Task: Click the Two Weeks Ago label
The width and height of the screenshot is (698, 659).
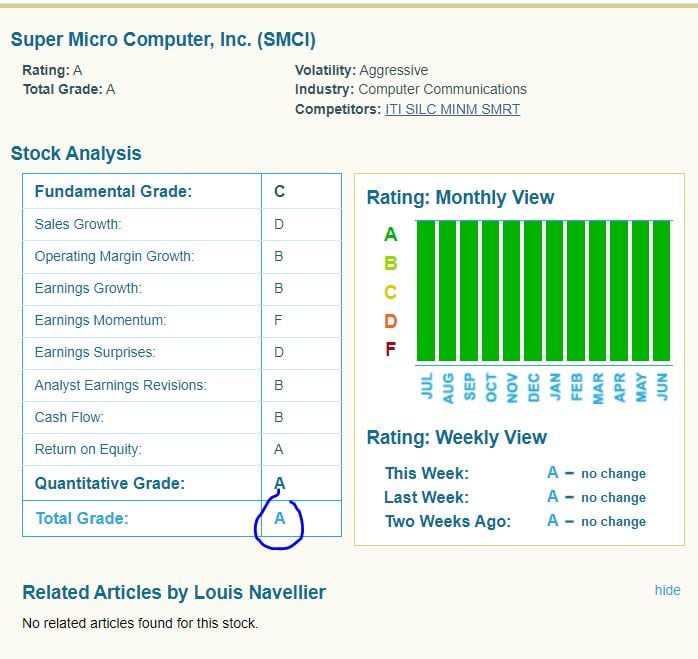Action: 448,521
